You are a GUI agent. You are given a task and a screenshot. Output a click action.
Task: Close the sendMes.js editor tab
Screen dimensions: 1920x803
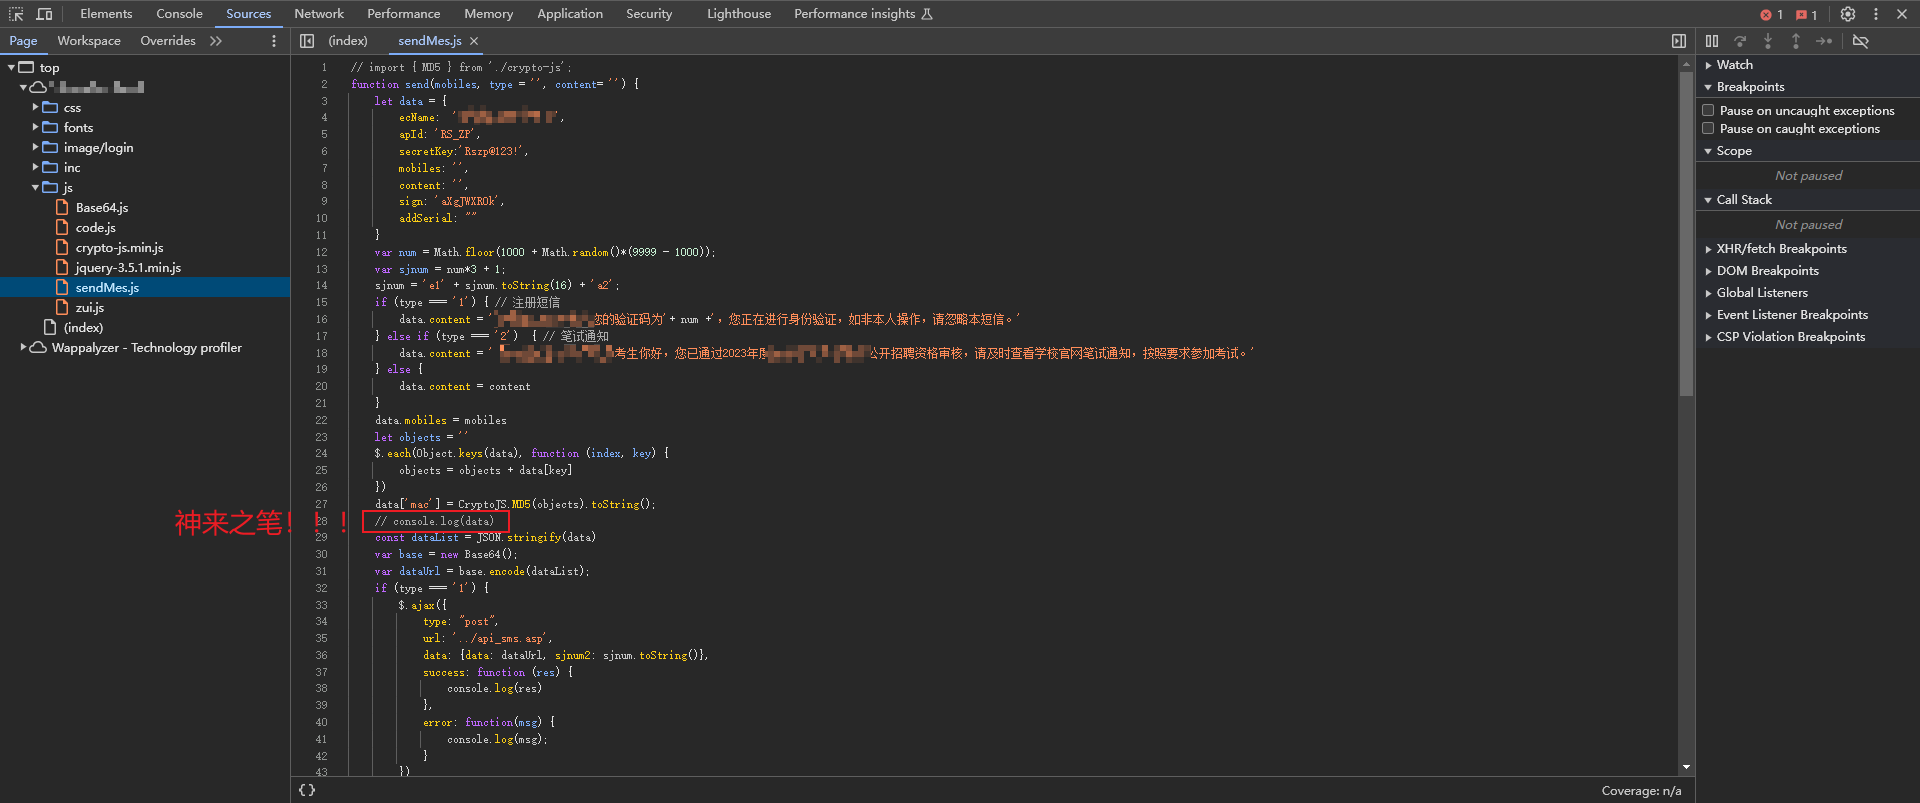point(474,41)
